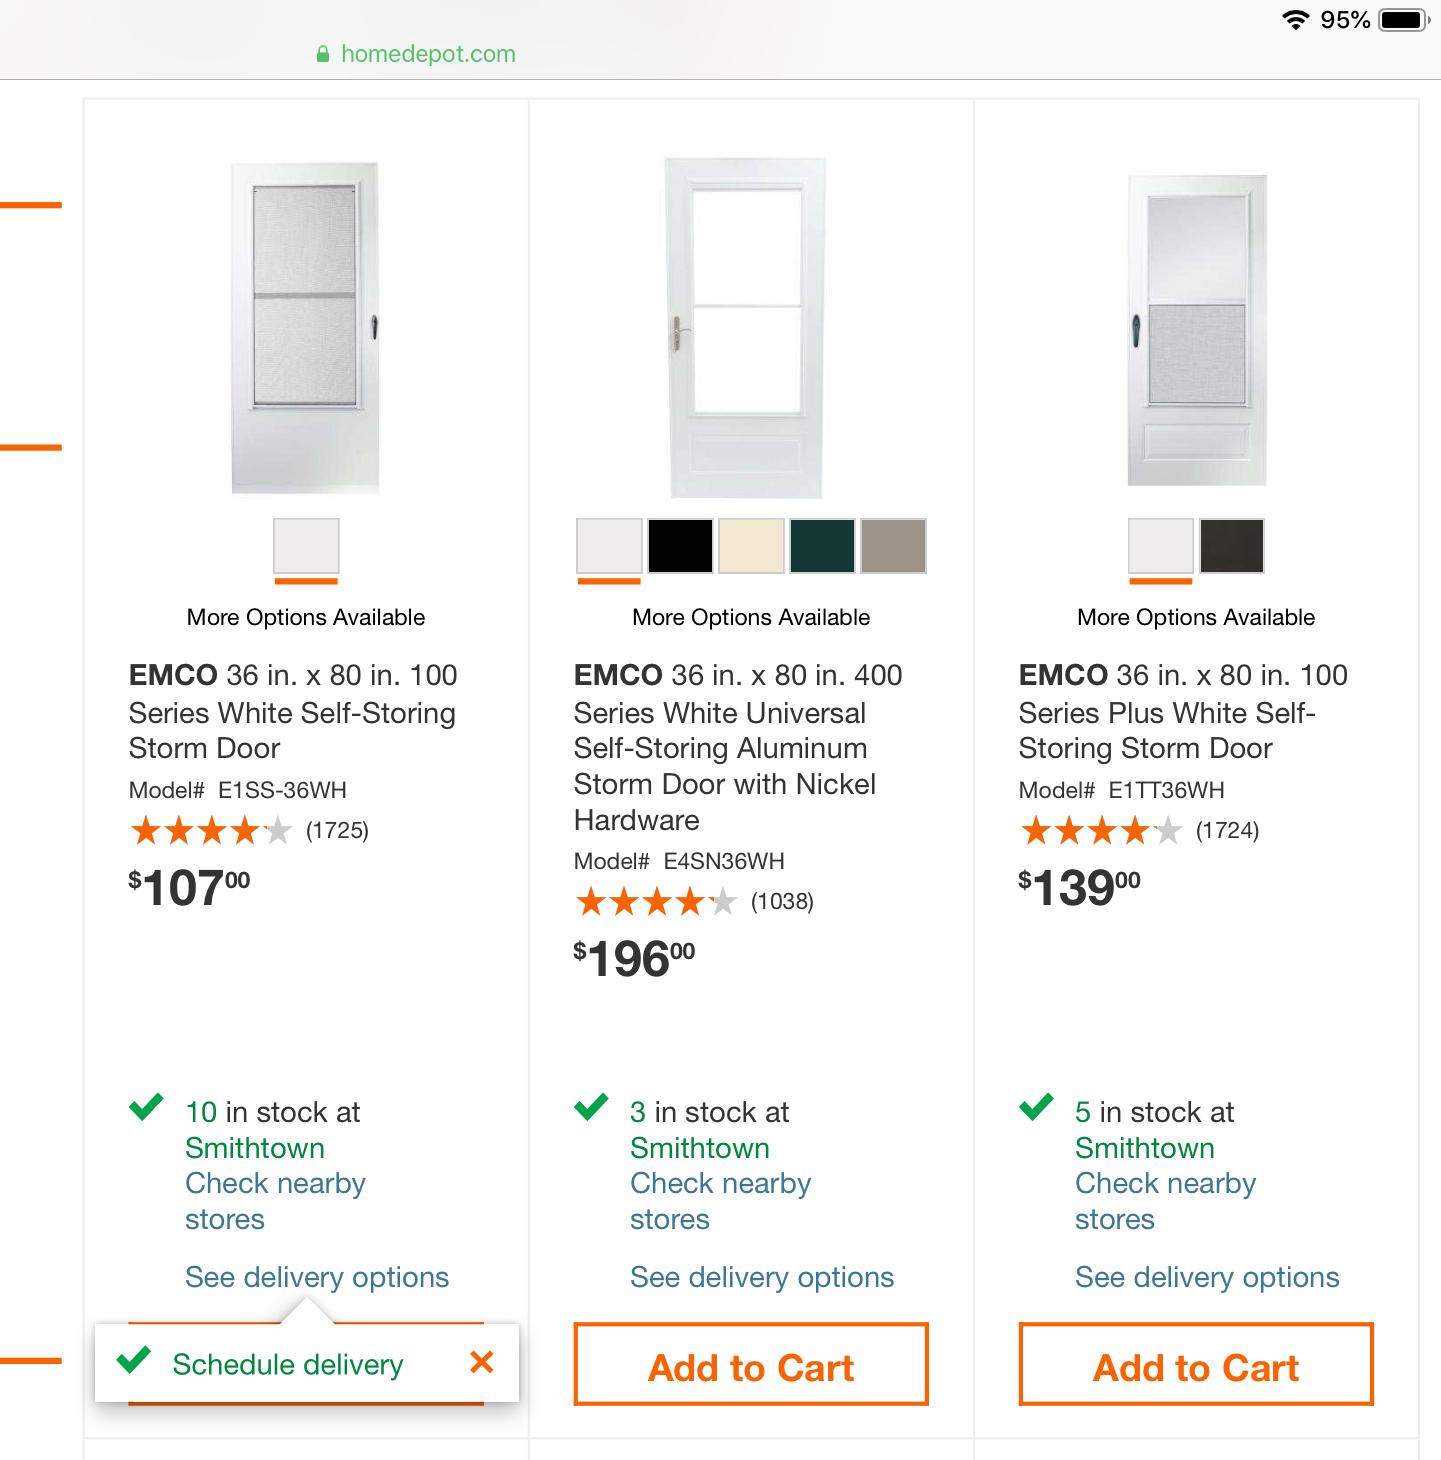
Task: Open EMCO 100 Series White Self-Storing title
Action: point(292,712)
